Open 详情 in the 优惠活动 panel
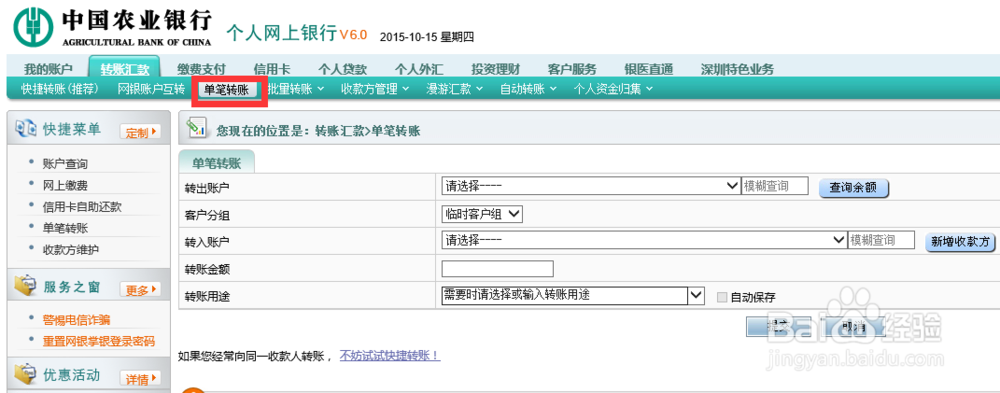The image size is (1000, 393). click(x=140, y=380)
